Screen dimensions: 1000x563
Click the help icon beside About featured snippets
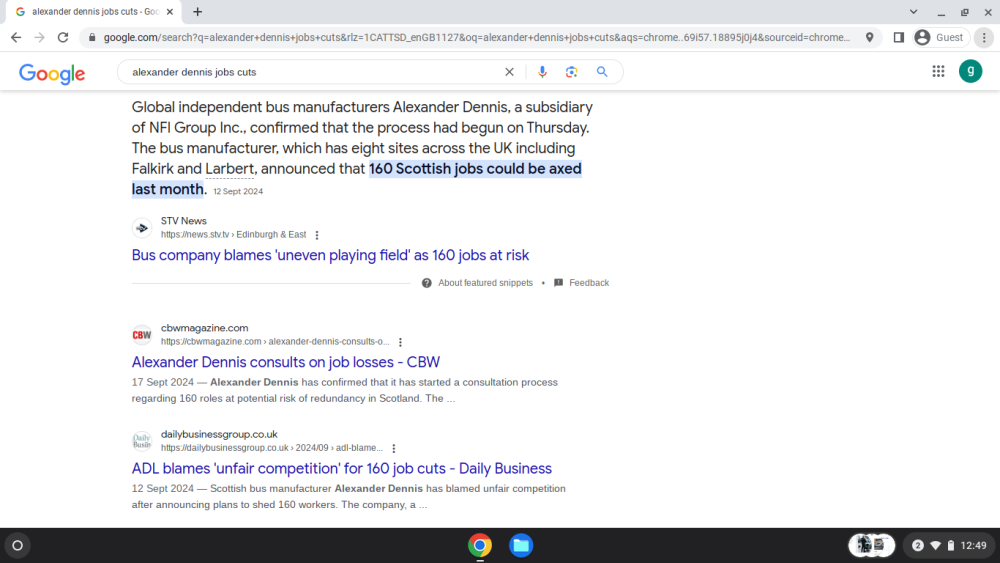point(427,283)
